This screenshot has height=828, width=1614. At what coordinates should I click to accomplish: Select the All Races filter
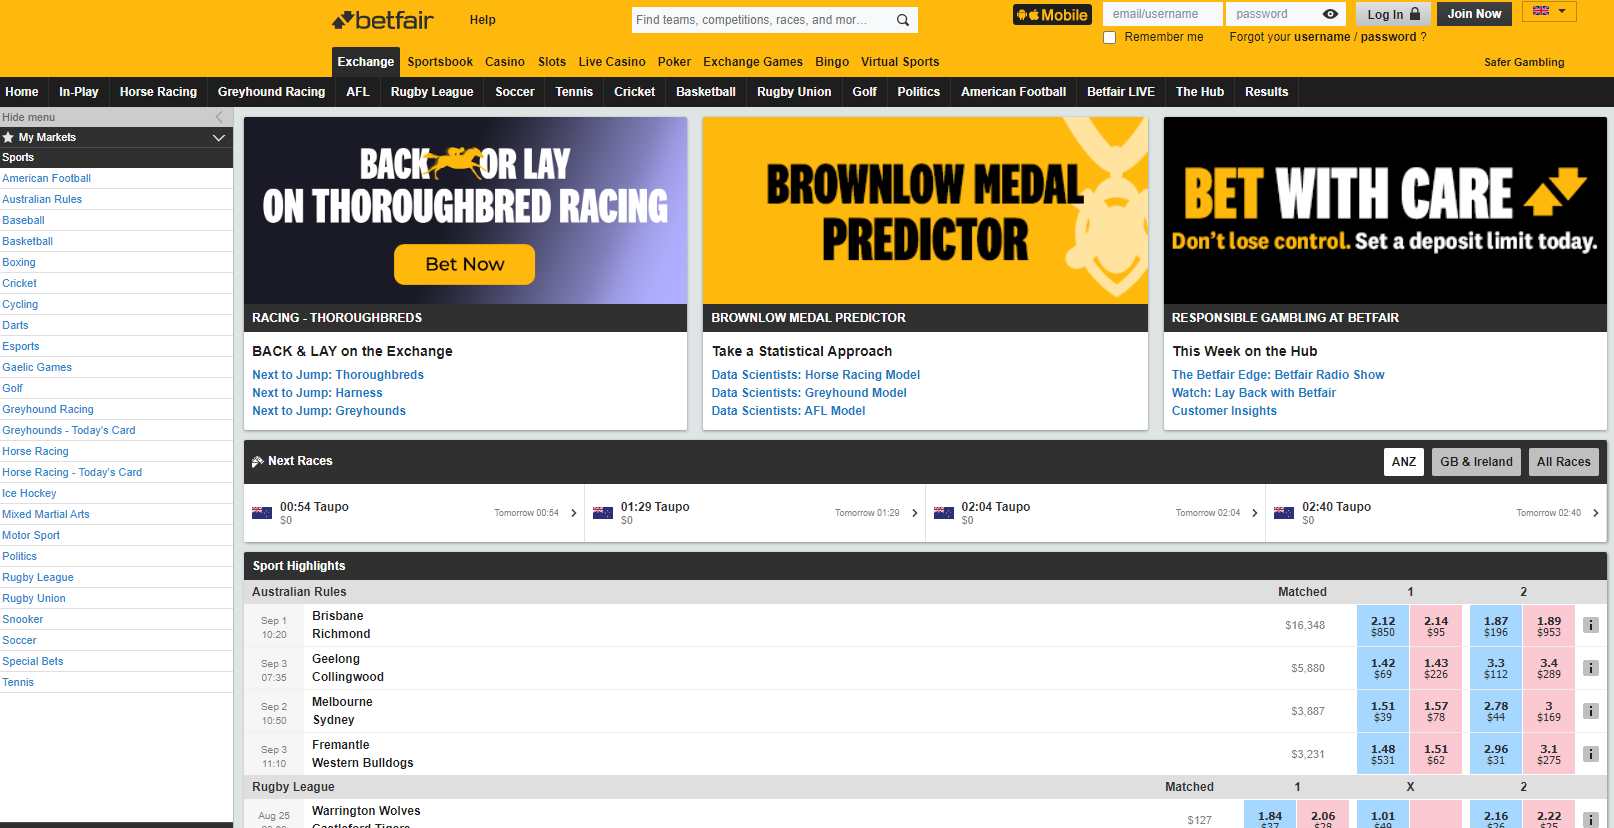(x=1563, y=462)
